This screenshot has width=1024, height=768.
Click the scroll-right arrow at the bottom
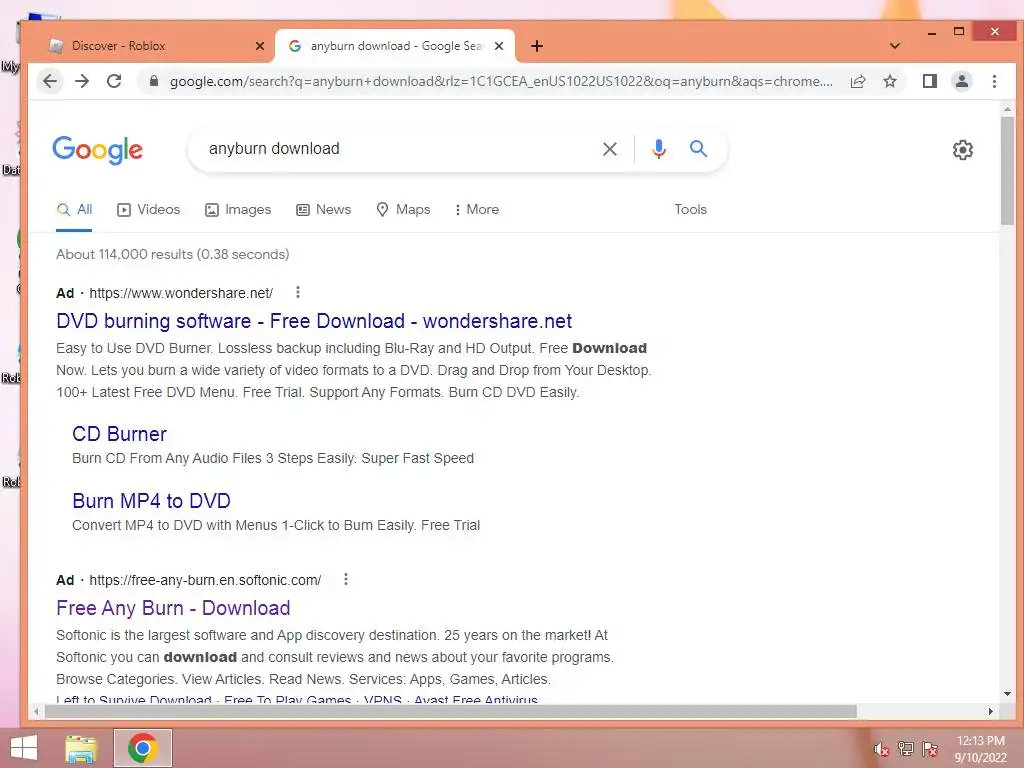pos(991,711)
